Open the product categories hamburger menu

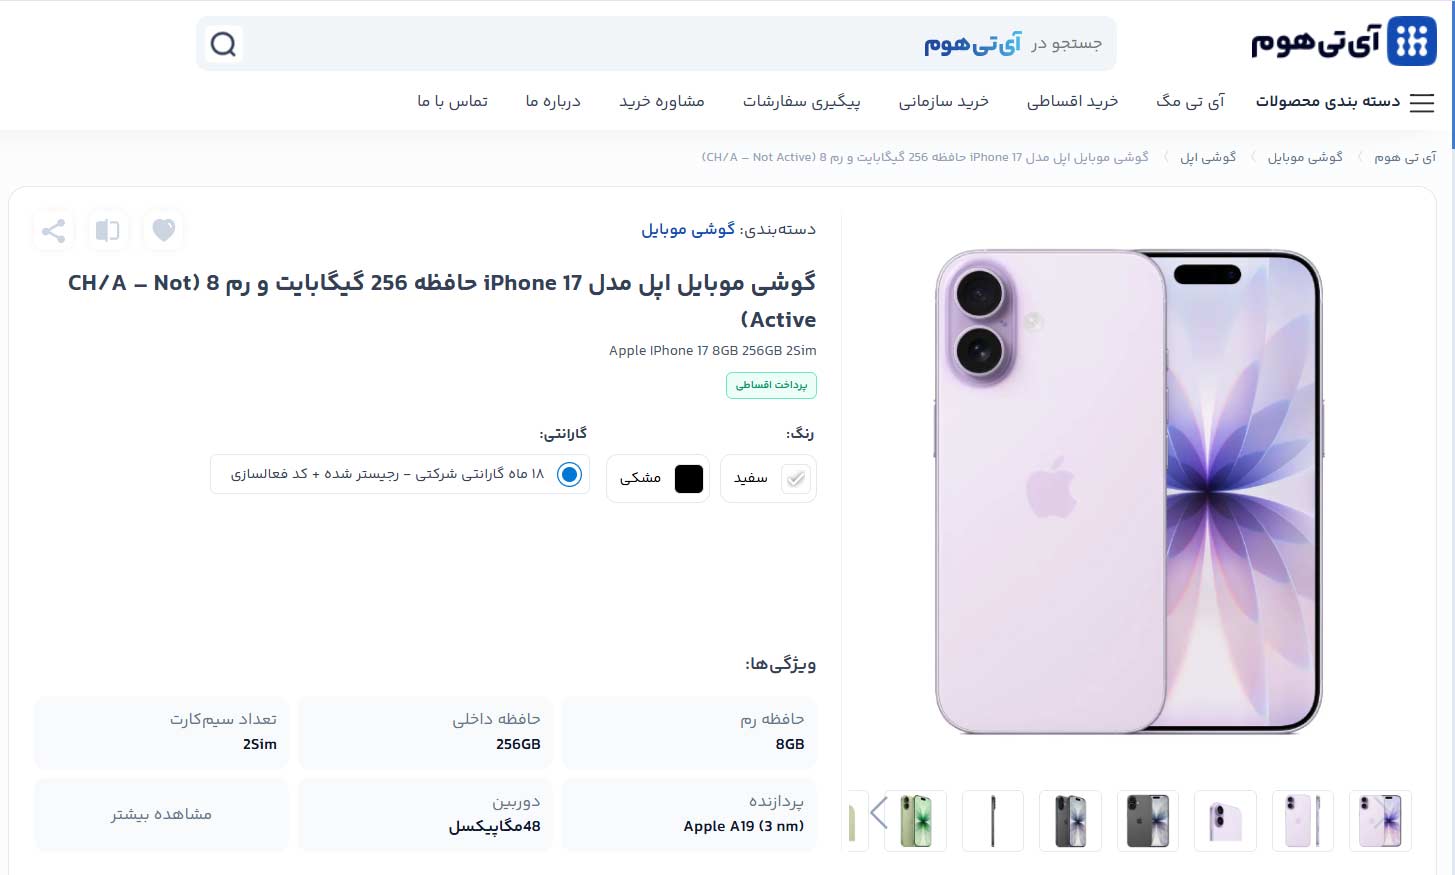click(1421, 102)
